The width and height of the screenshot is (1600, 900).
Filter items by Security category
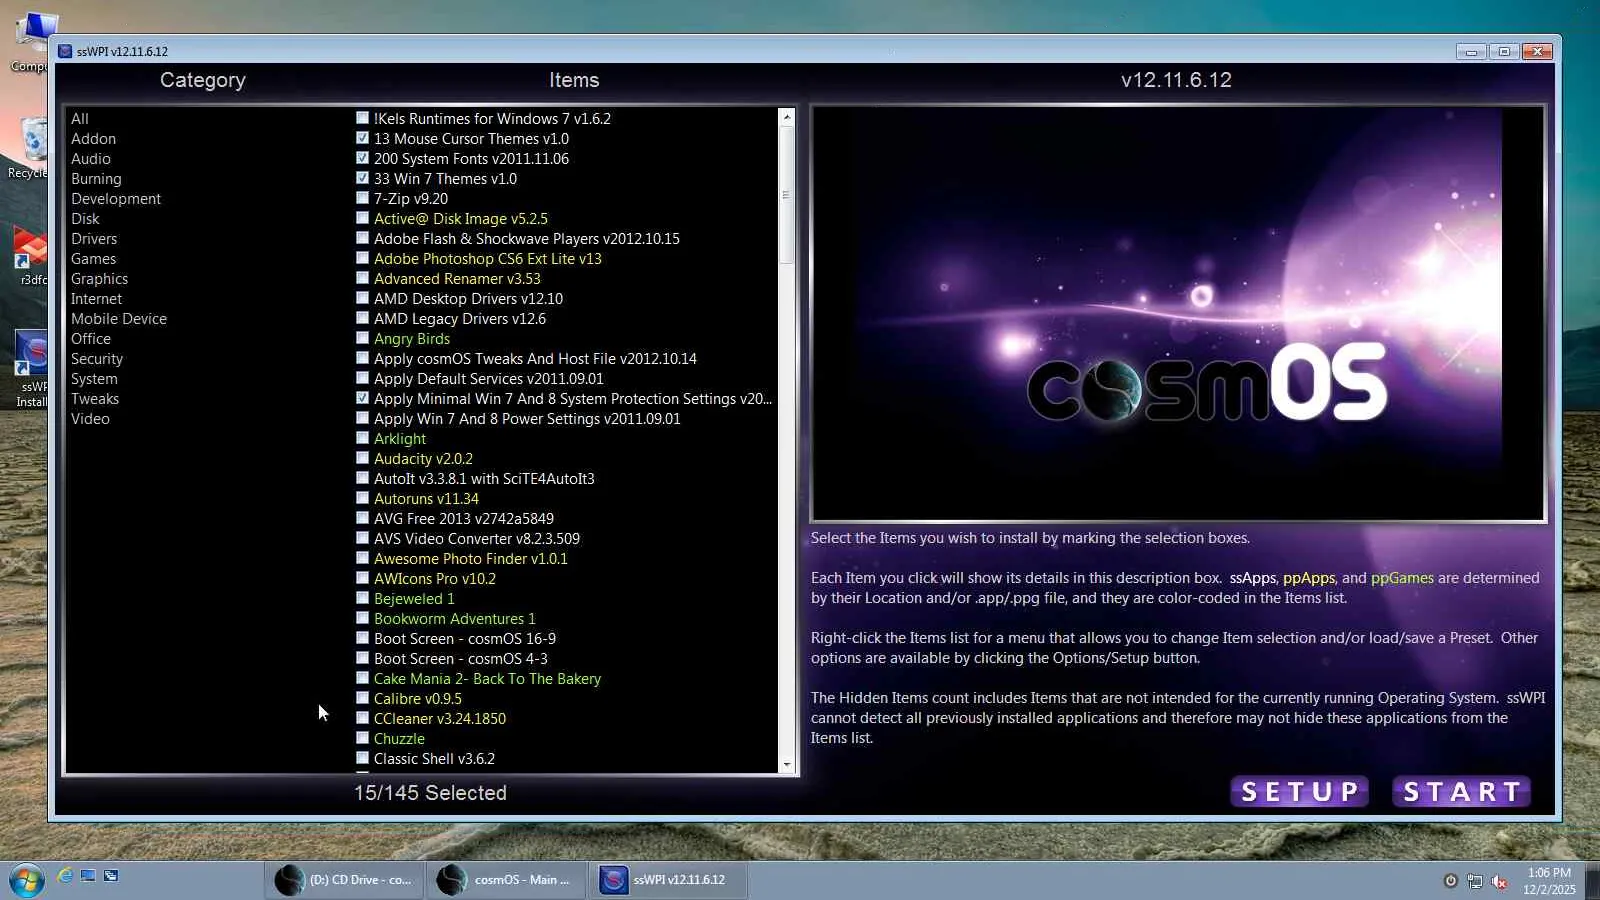pyautogui.click(x=97, y=358)
